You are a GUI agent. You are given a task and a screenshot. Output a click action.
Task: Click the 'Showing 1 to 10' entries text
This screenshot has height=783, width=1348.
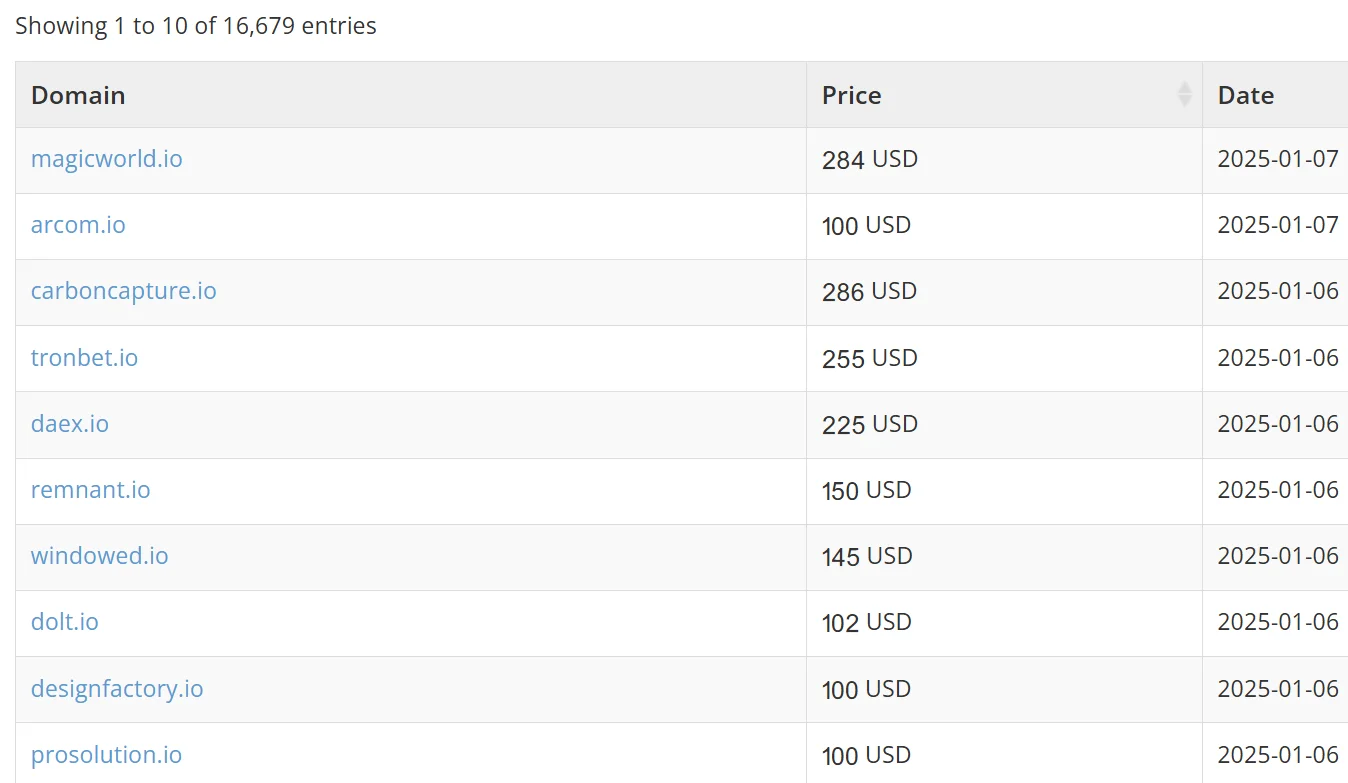pos(196,26)
